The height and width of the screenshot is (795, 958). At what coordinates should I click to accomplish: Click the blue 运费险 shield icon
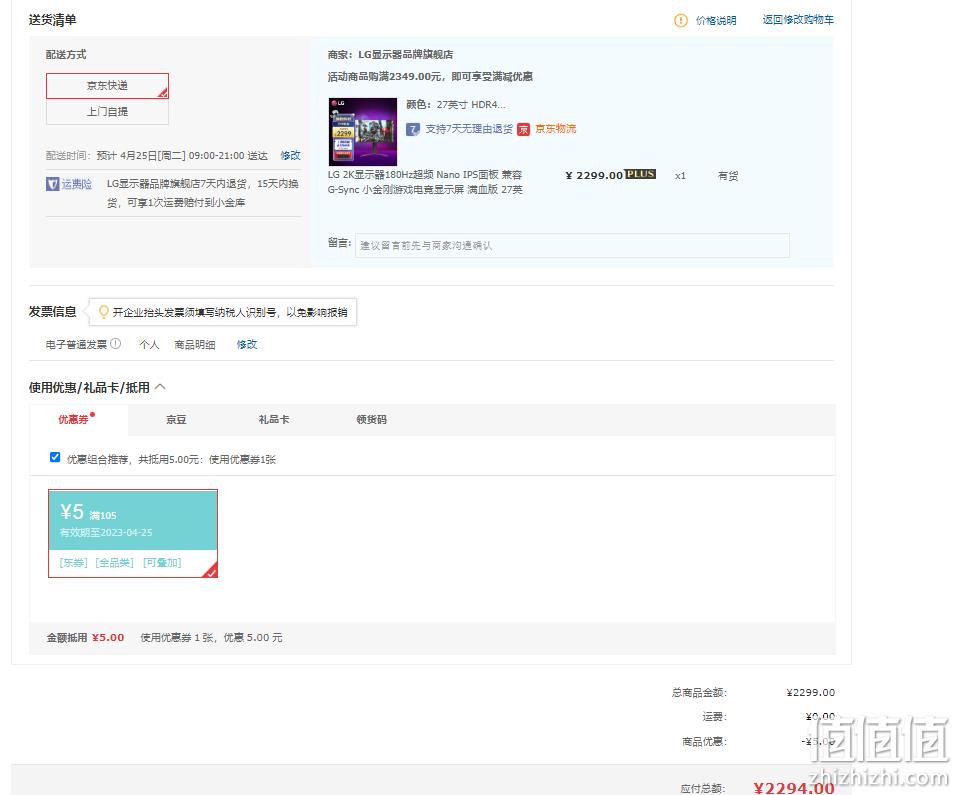53,184
